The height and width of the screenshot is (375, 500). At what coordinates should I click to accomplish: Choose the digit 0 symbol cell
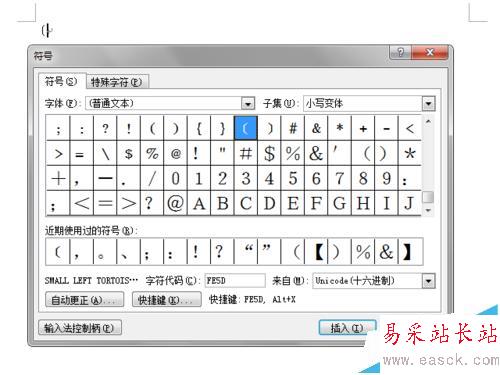176,178
